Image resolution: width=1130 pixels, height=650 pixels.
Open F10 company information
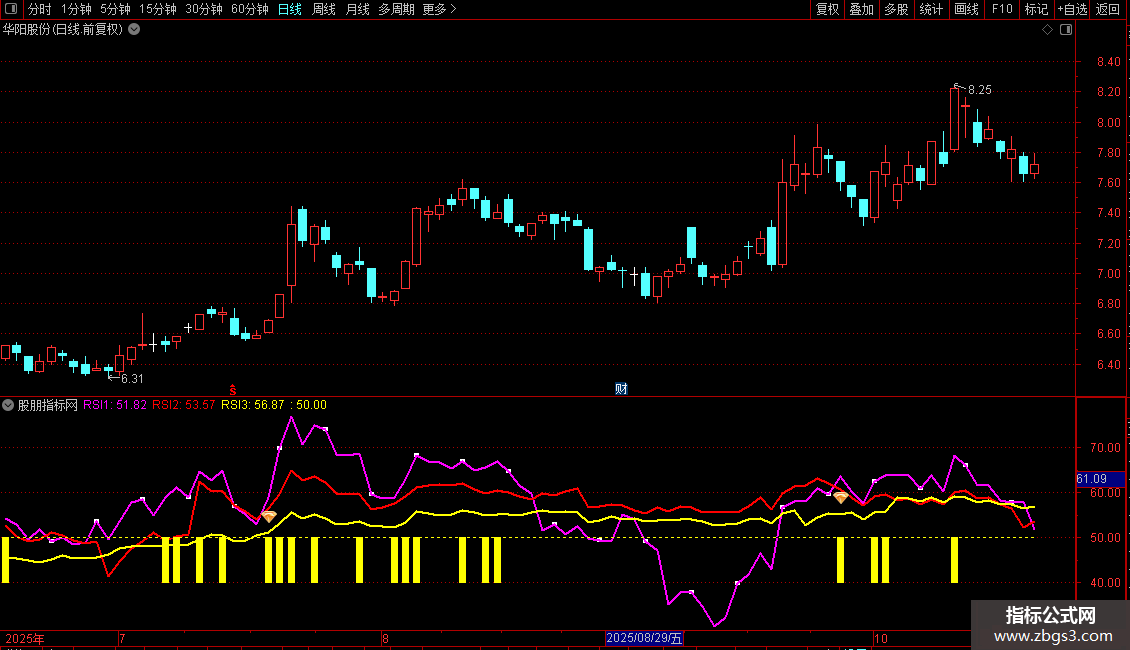[1002, 9]
